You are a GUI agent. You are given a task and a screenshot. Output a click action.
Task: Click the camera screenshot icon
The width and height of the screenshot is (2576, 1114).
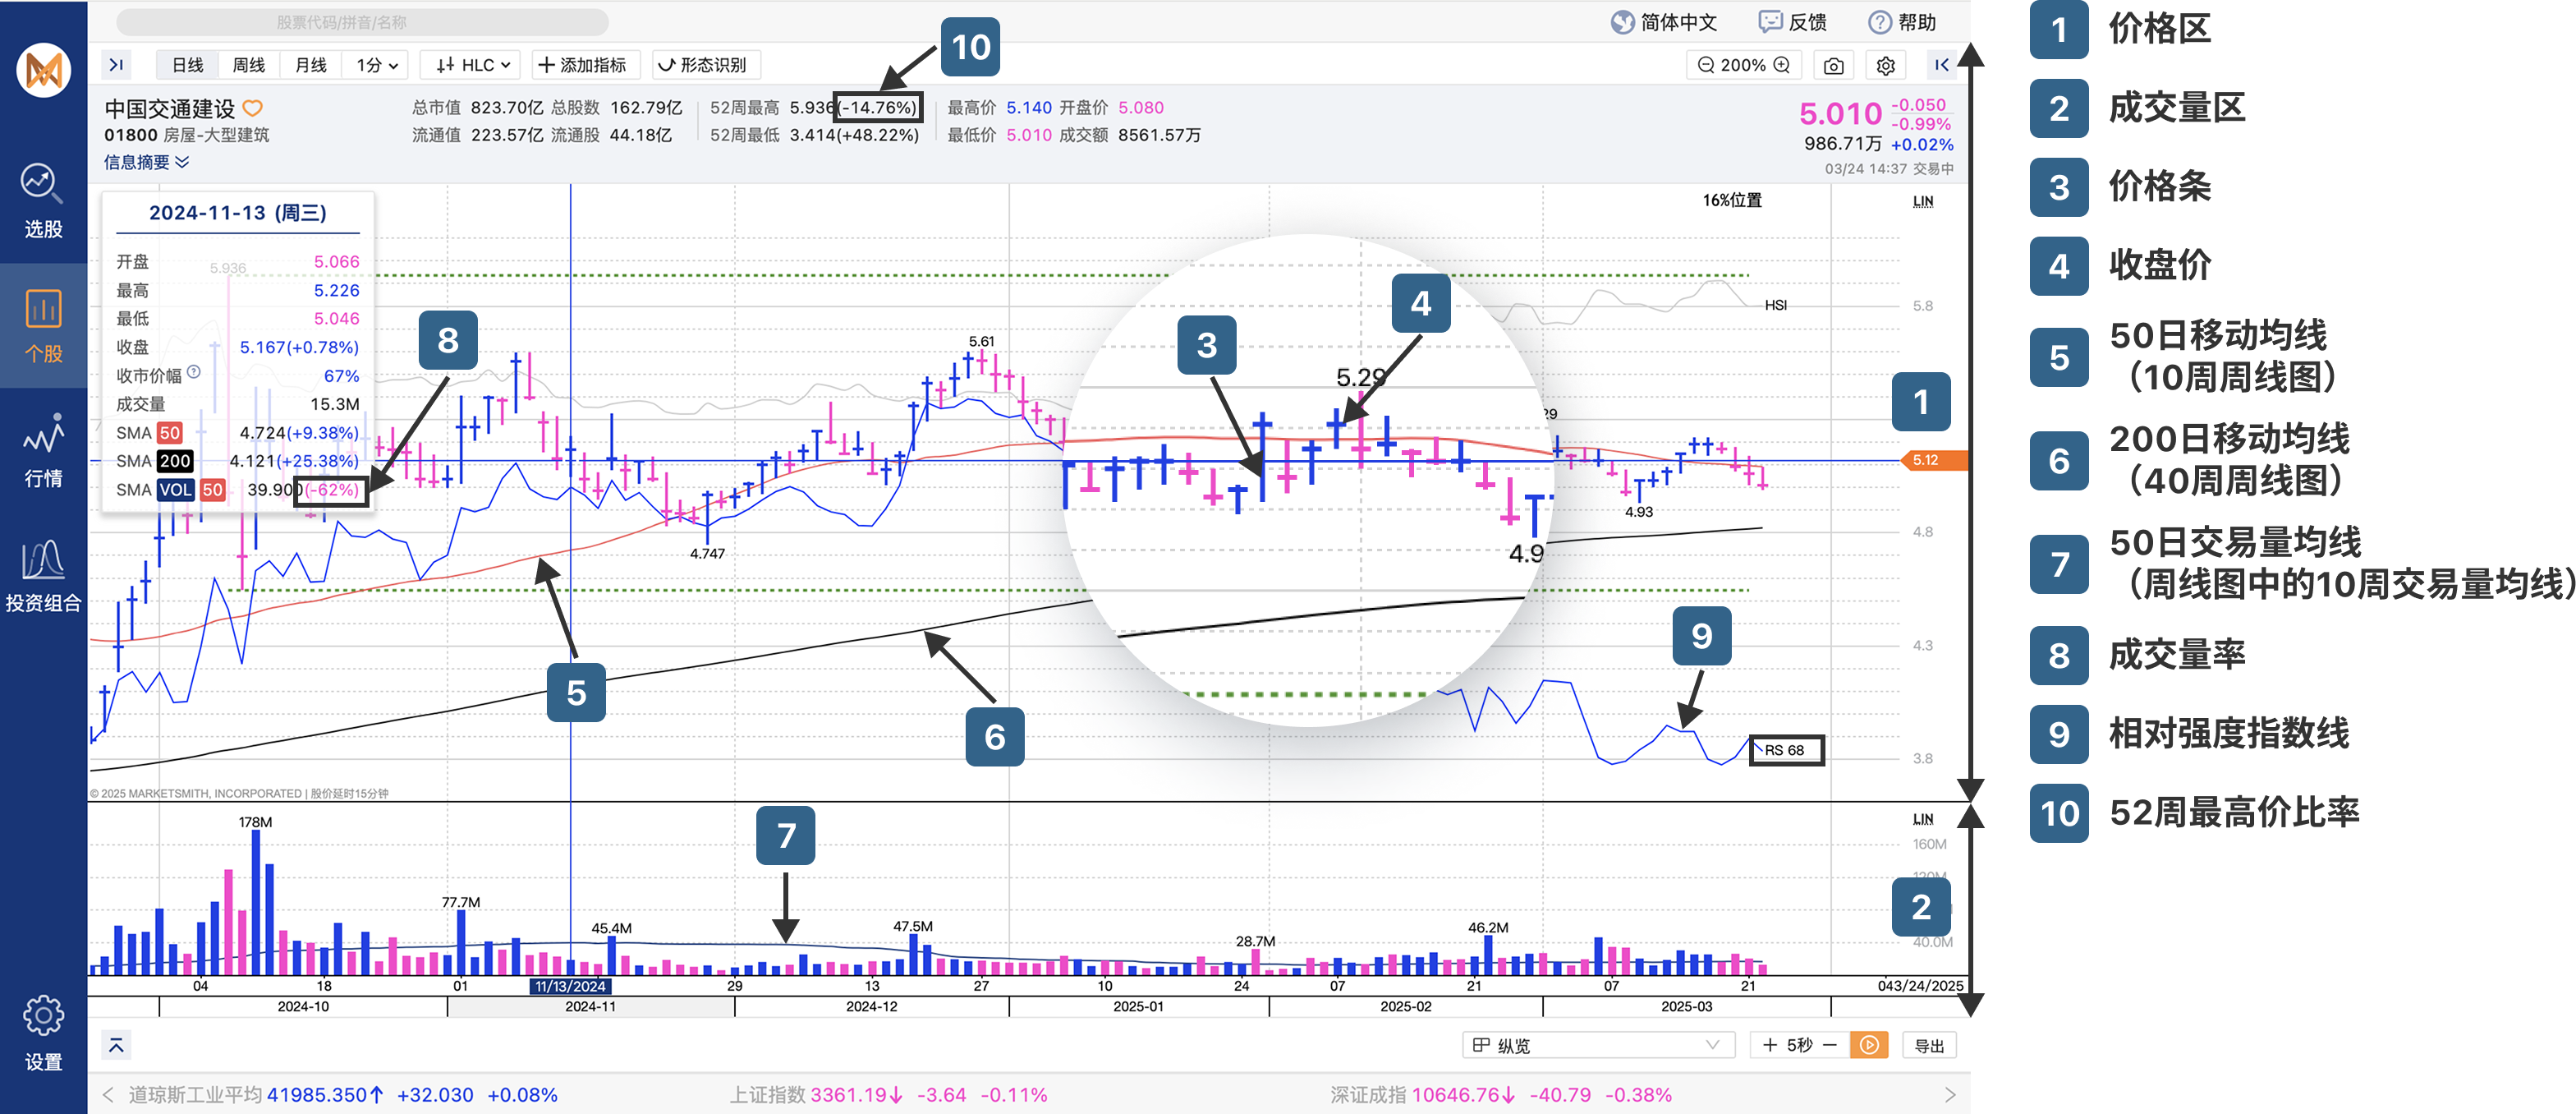point(1833,65)
